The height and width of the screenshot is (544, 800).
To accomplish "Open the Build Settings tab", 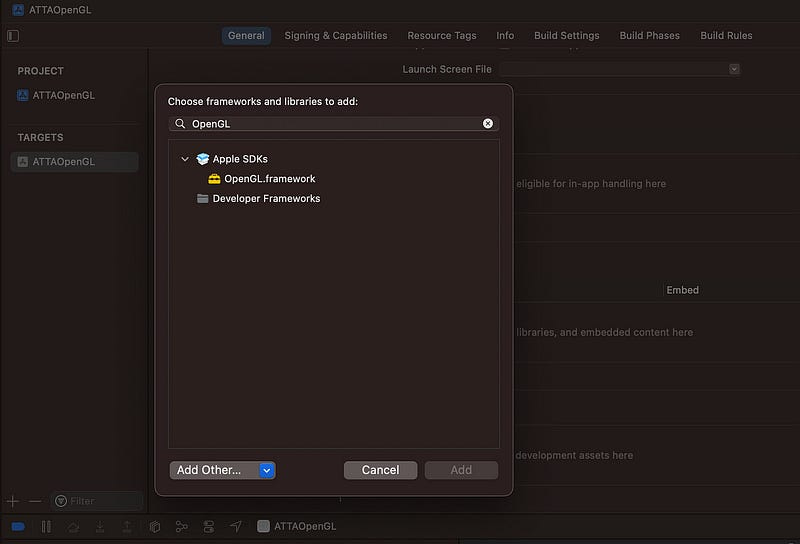I will pos(566,36).
